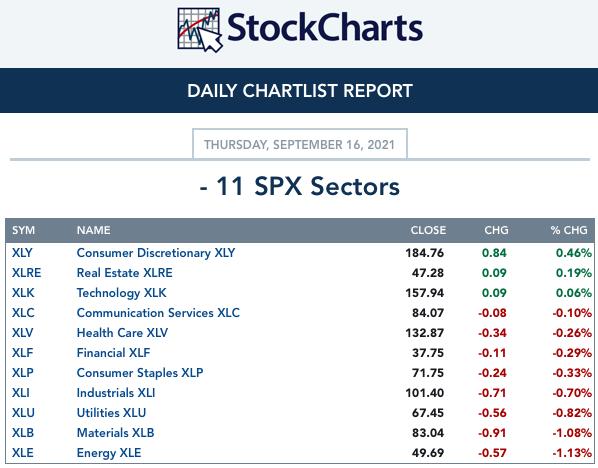Select the XLRE ticker symbol

click(26, 273)
